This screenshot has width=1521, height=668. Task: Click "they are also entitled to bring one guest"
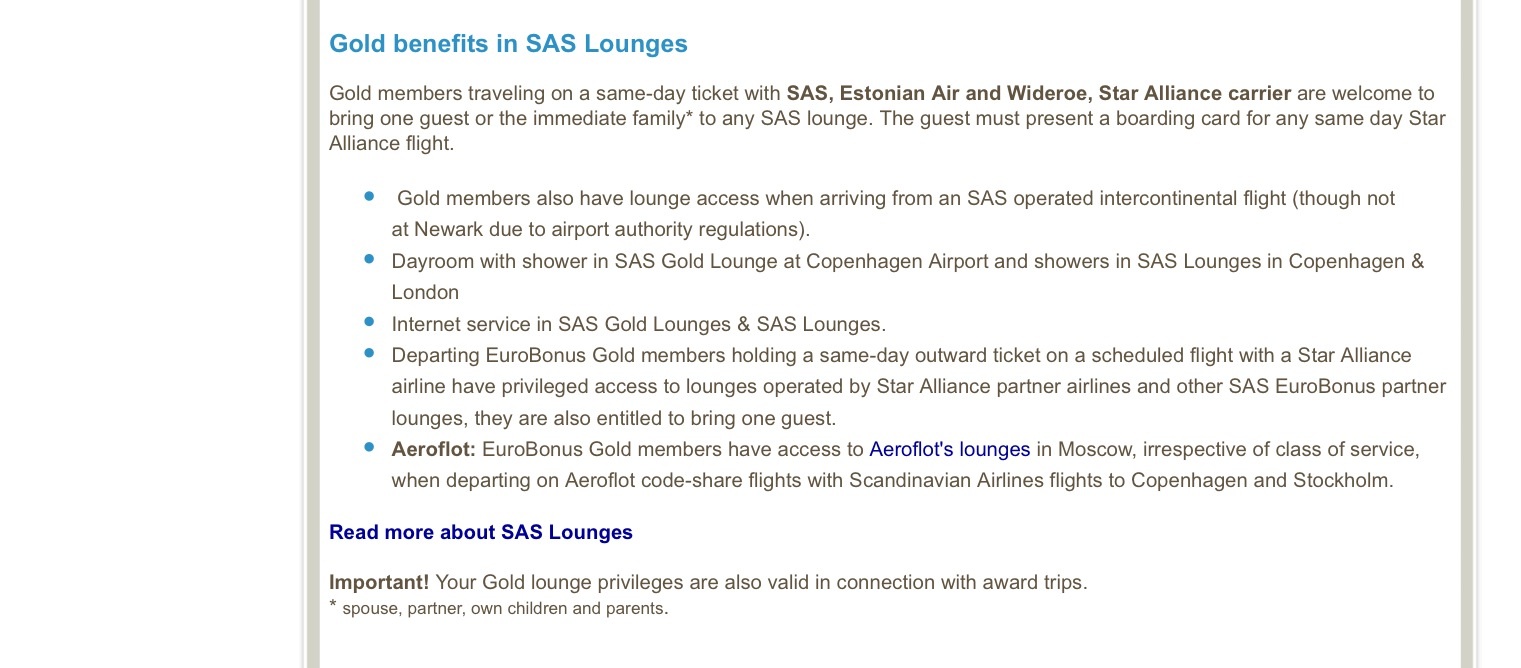tap(655, 418)
